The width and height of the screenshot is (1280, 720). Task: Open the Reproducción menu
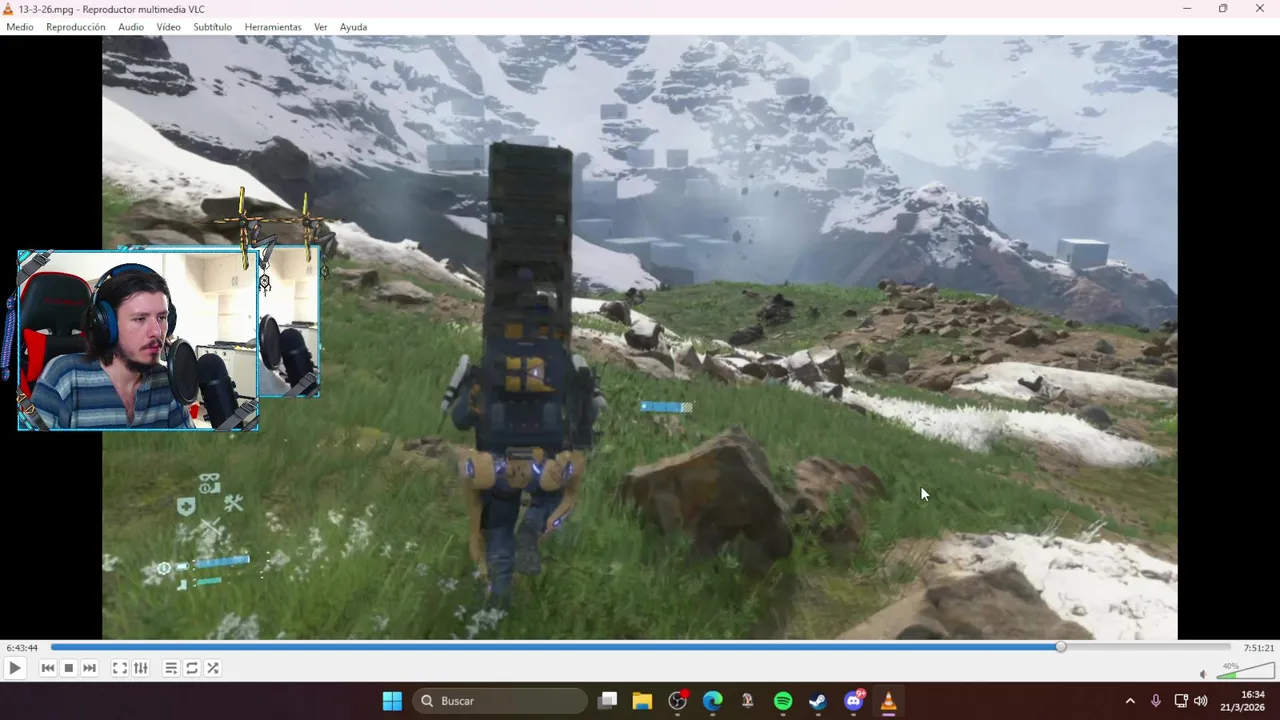point(76,27)
